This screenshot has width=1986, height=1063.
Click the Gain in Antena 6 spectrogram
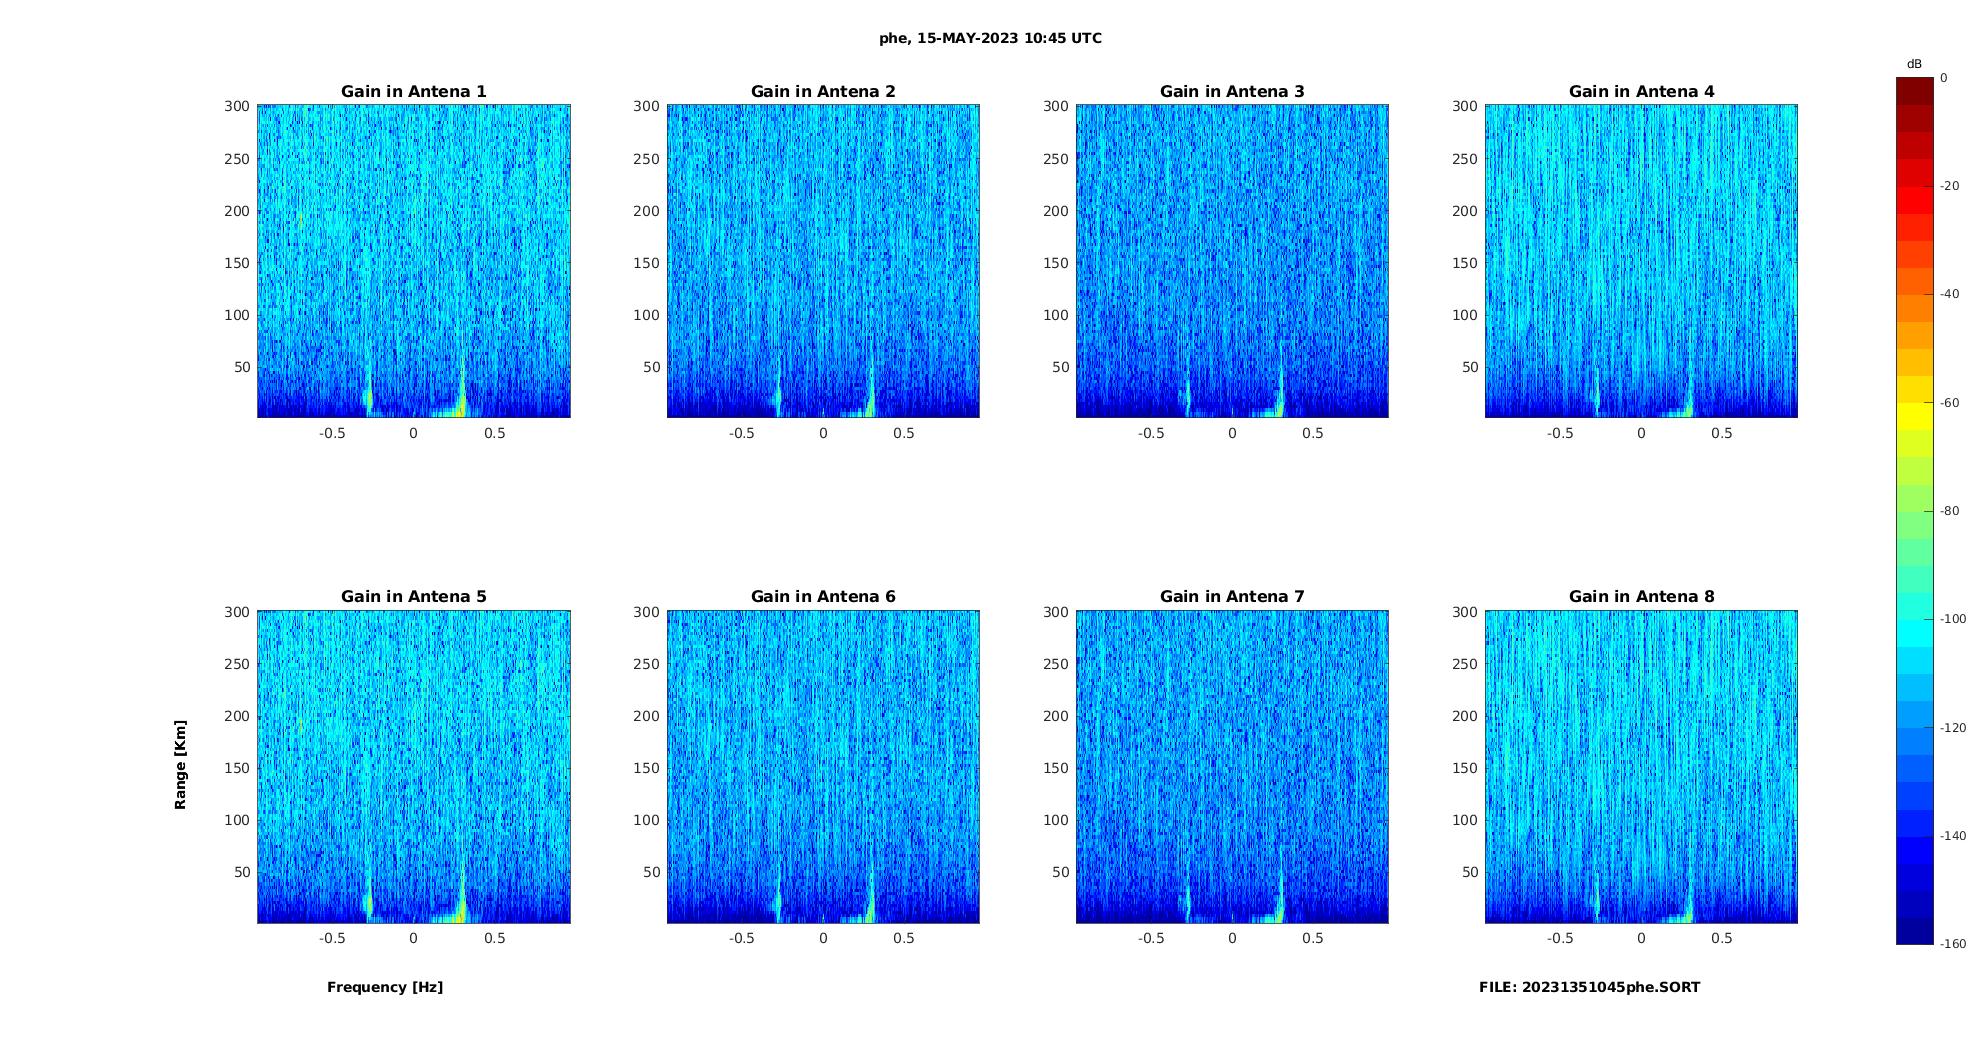pyautogui.click(x=823, y=766)
